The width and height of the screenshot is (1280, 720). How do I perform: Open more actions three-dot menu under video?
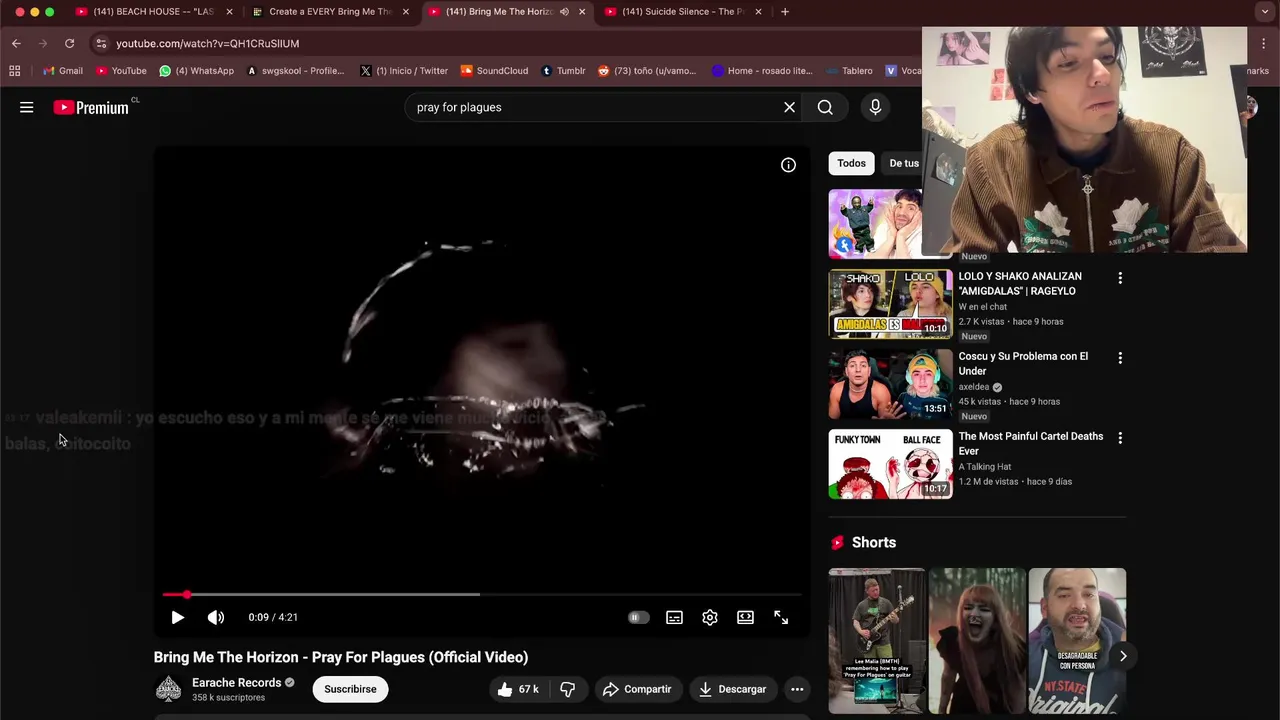797,689
